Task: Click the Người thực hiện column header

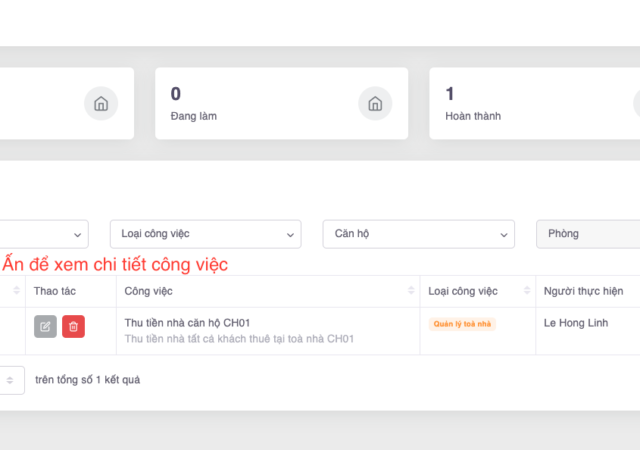Action: (x=583, y=291)
